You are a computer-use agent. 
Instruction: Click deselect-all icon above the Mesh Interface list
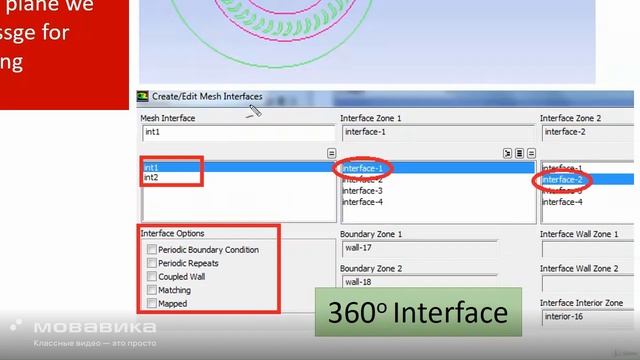[x=331, y=153]
